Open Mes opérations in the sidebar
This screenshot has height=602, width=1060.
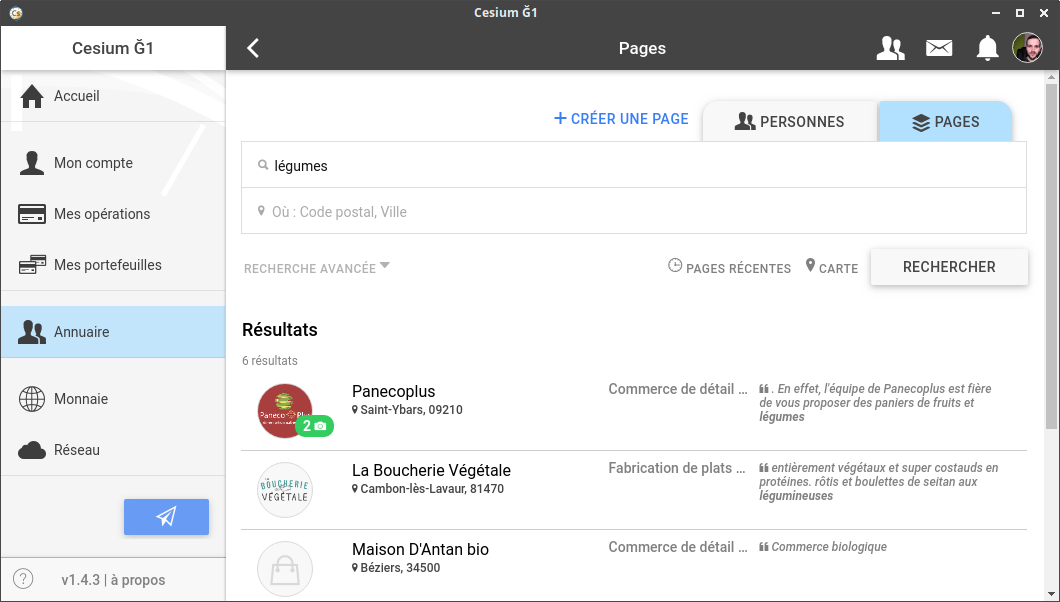click(x=113, y=214)
